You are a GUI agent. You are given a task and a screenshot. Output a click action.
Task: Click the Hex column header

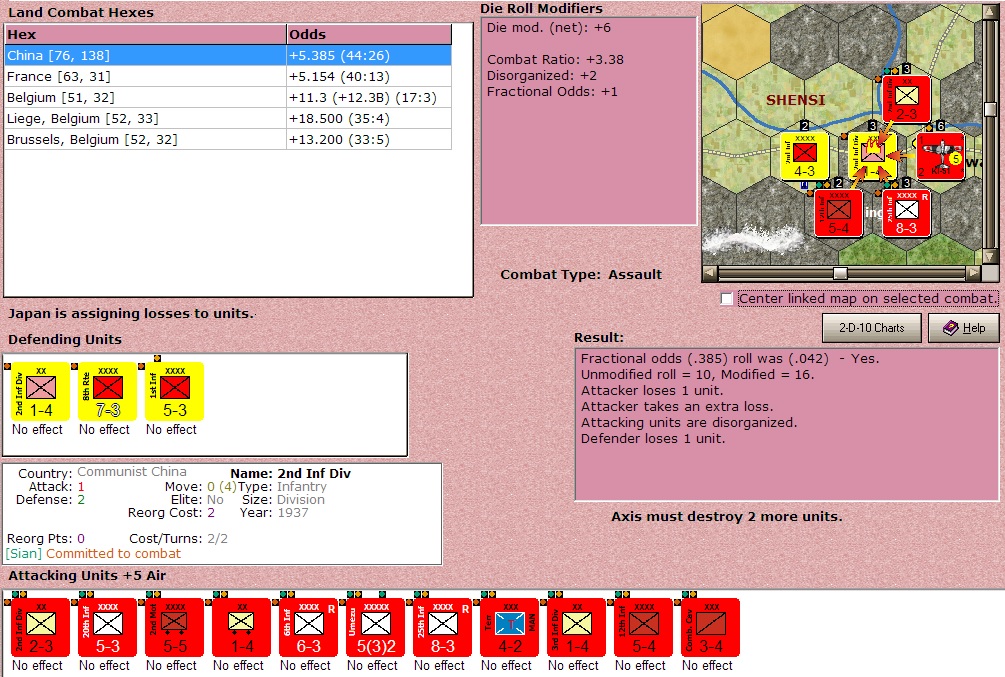click(145, 35)
